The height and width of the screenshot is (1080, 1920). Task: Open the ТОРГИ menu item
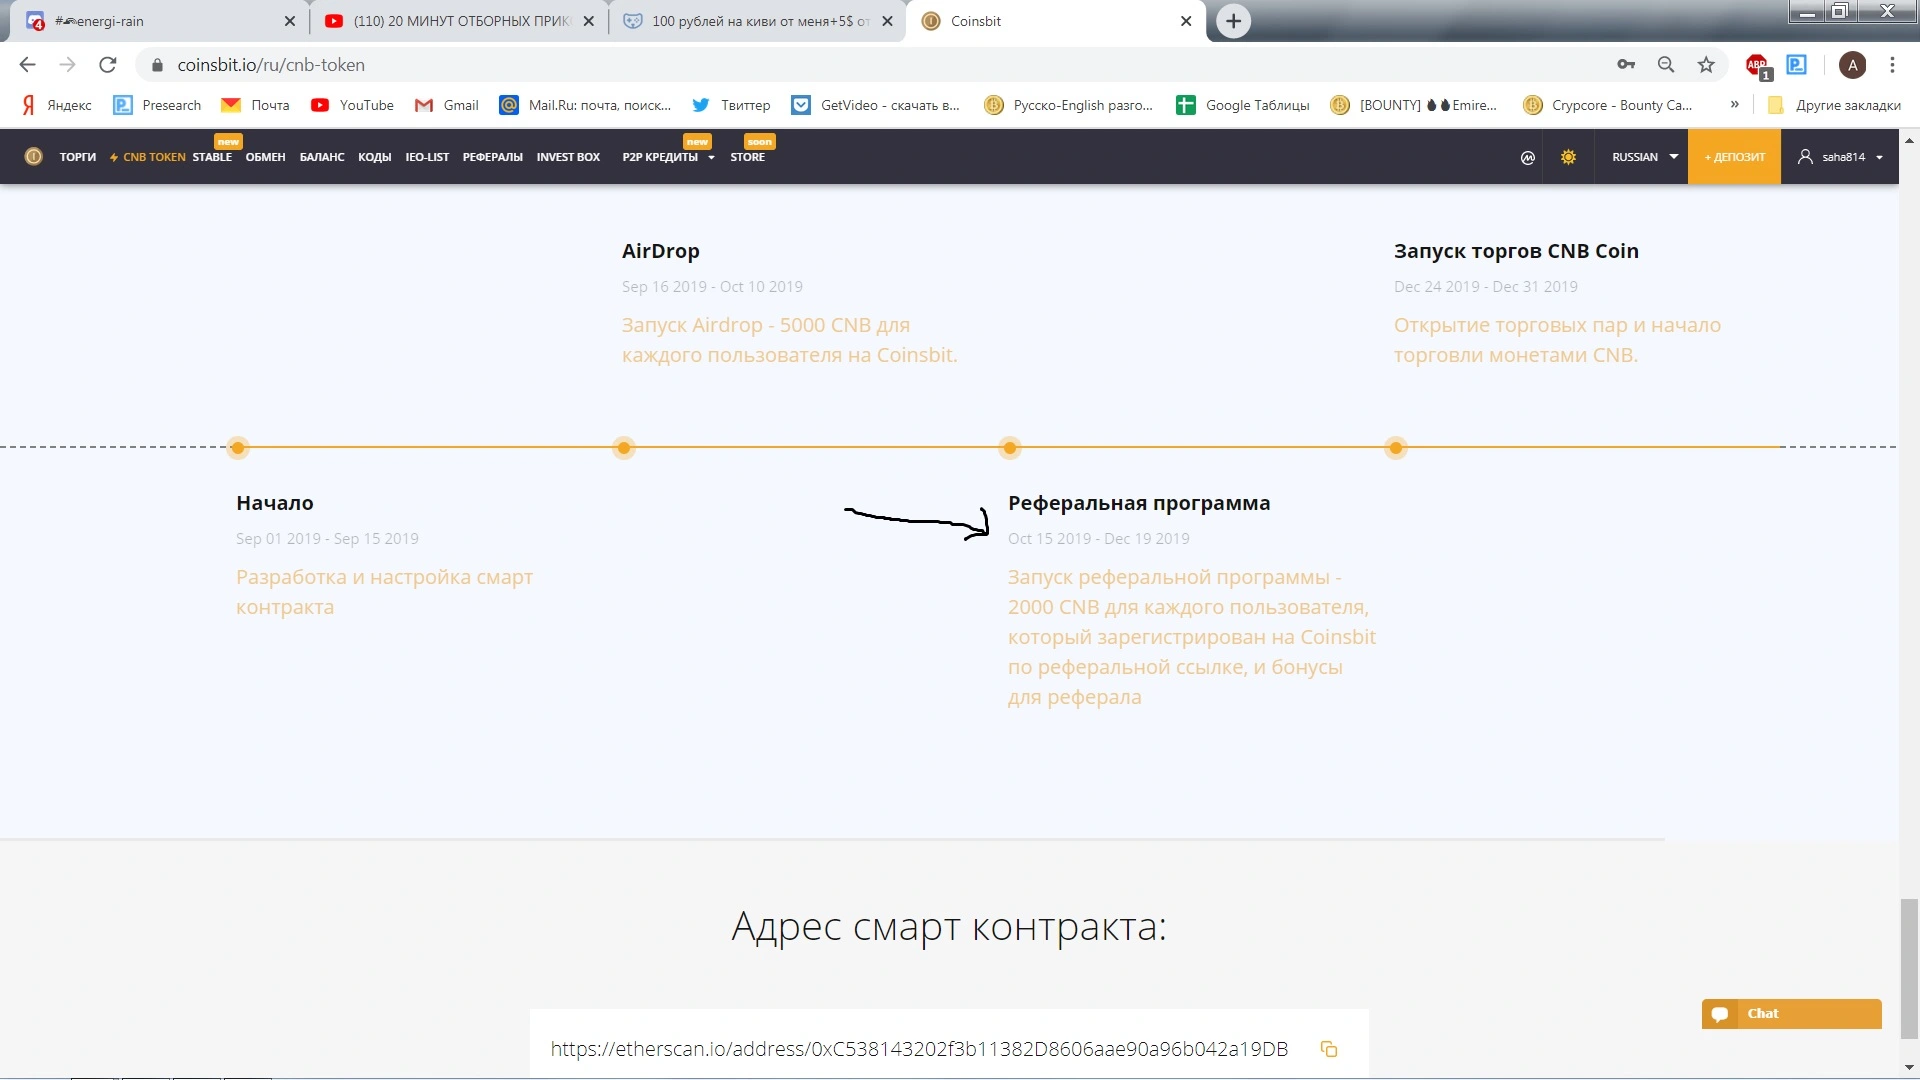(77, 157)
